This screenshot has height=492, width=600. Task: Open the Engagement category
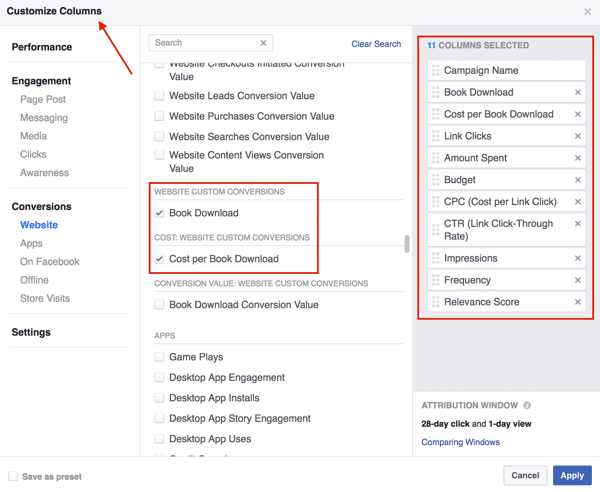pos(41,81)
